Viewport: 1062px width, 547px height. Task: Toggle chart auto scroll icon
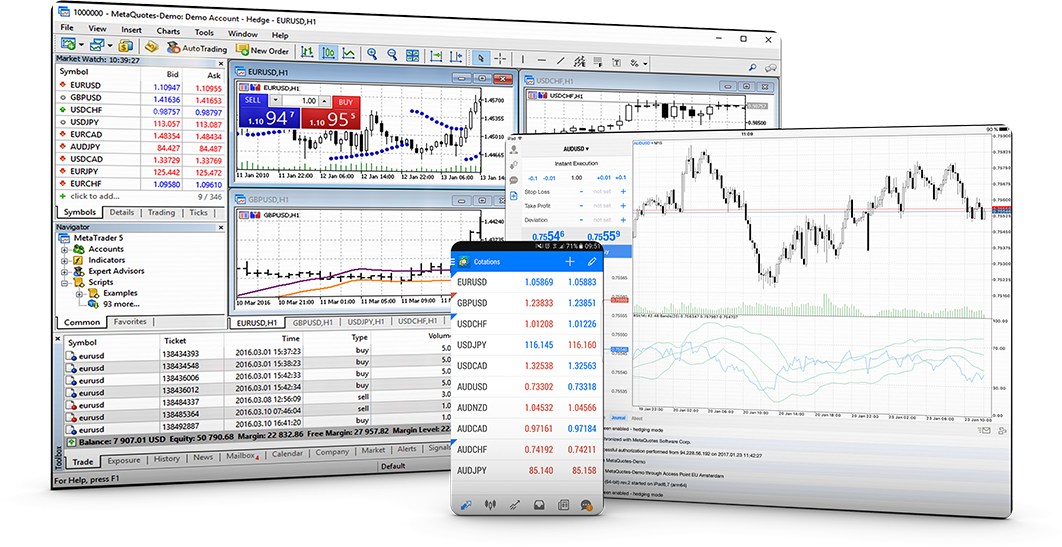[x=436, y=56]
